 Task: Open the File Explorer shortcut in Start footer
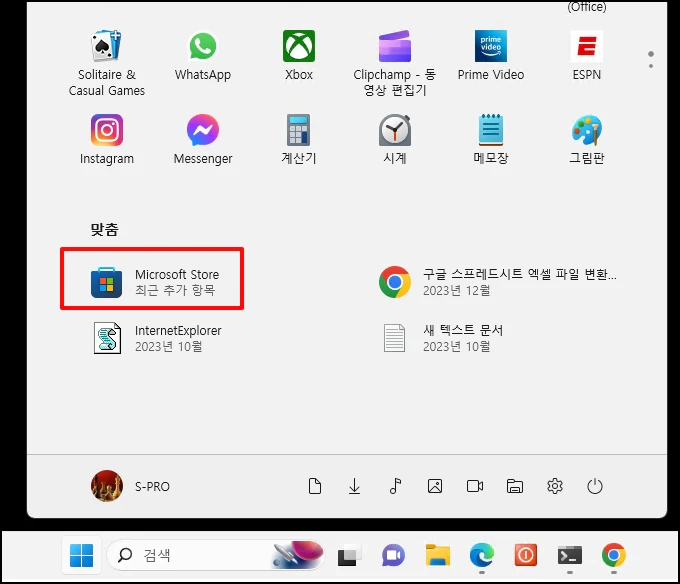pyautogui.click(x=515, y=486)
